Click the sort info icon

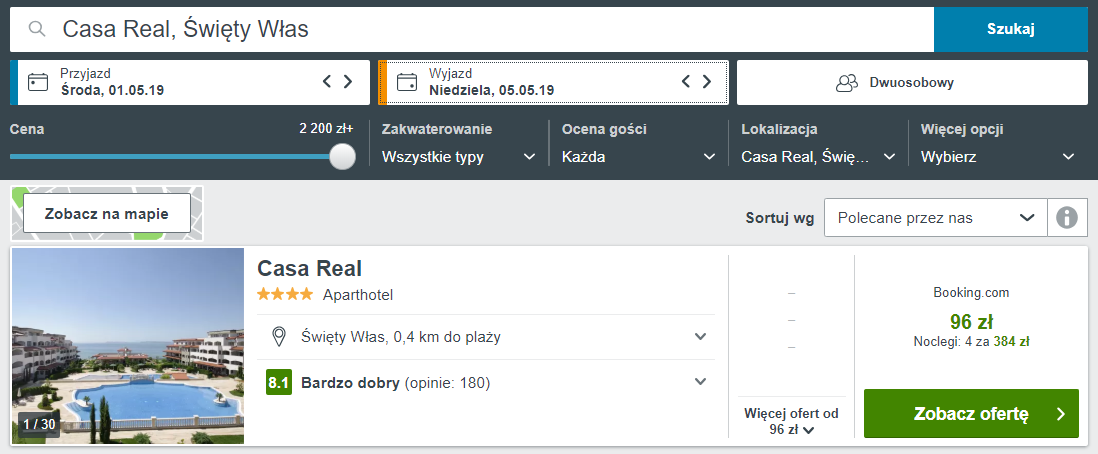pos(1066,218)
